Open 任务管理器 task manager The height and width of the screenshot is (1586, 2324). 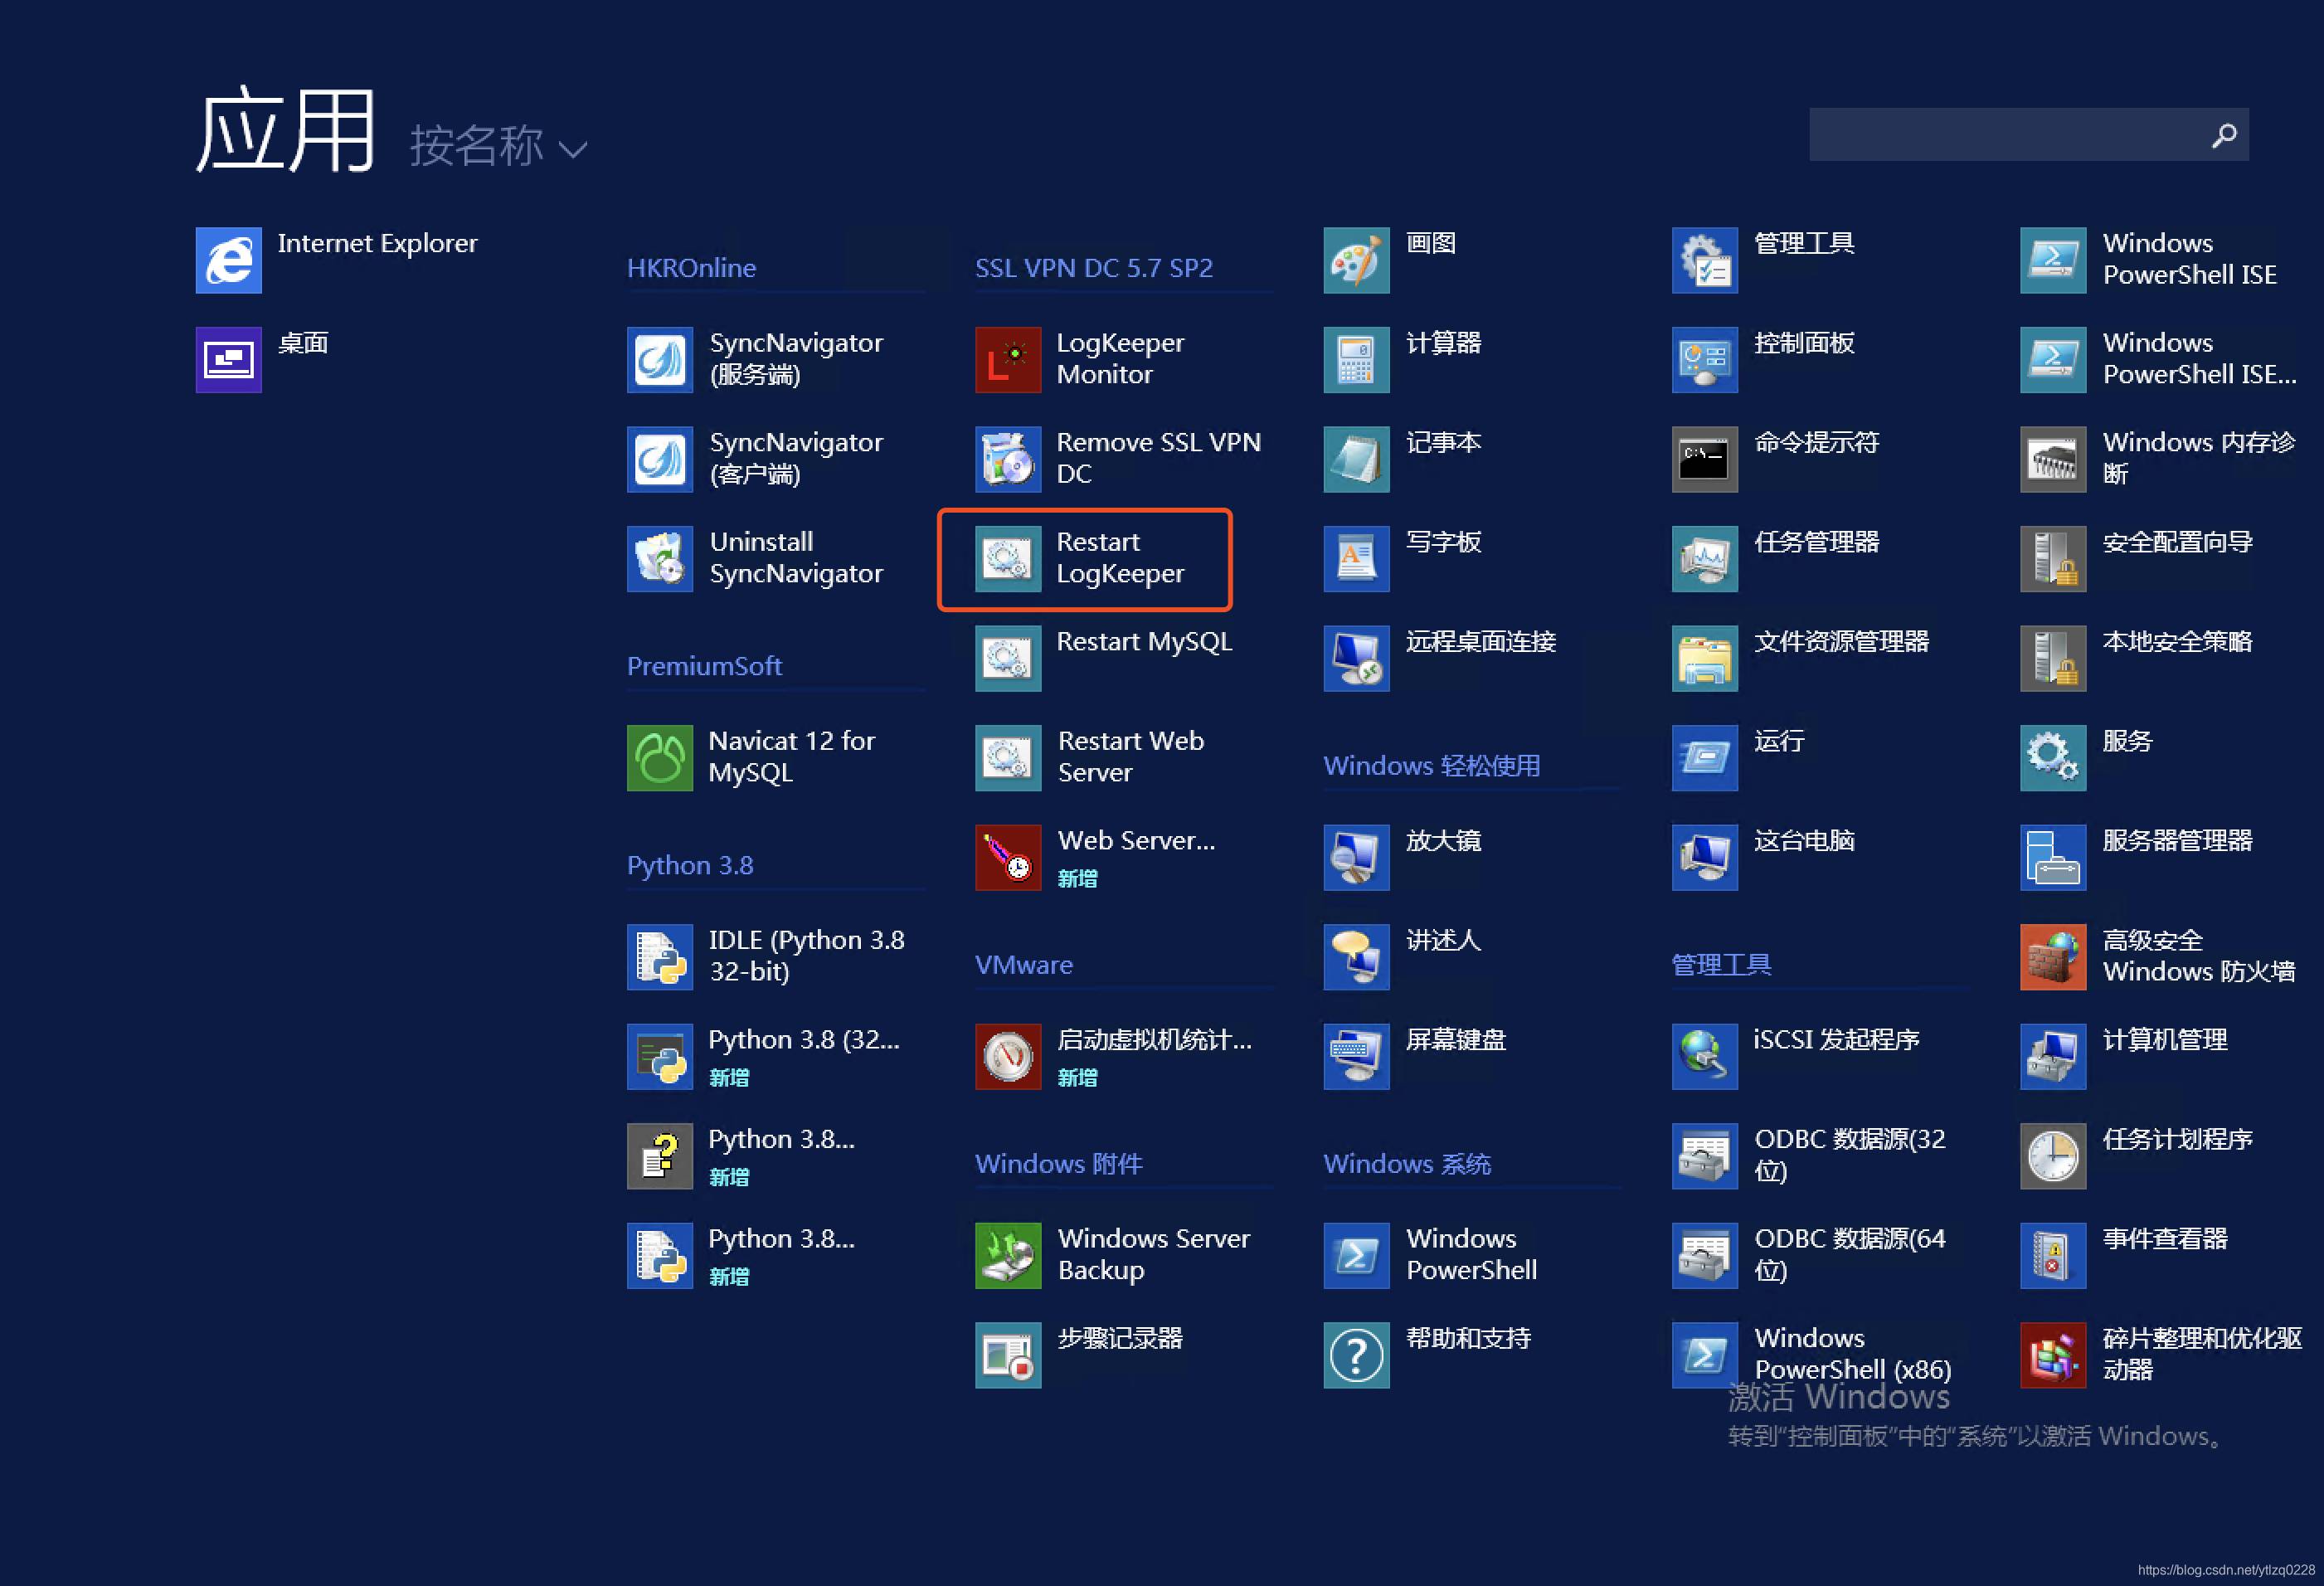[1704, 558]
